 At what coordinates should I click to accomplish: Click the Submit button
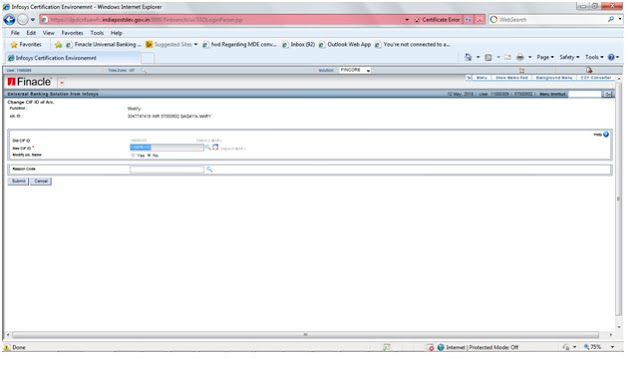click(18, 181)
